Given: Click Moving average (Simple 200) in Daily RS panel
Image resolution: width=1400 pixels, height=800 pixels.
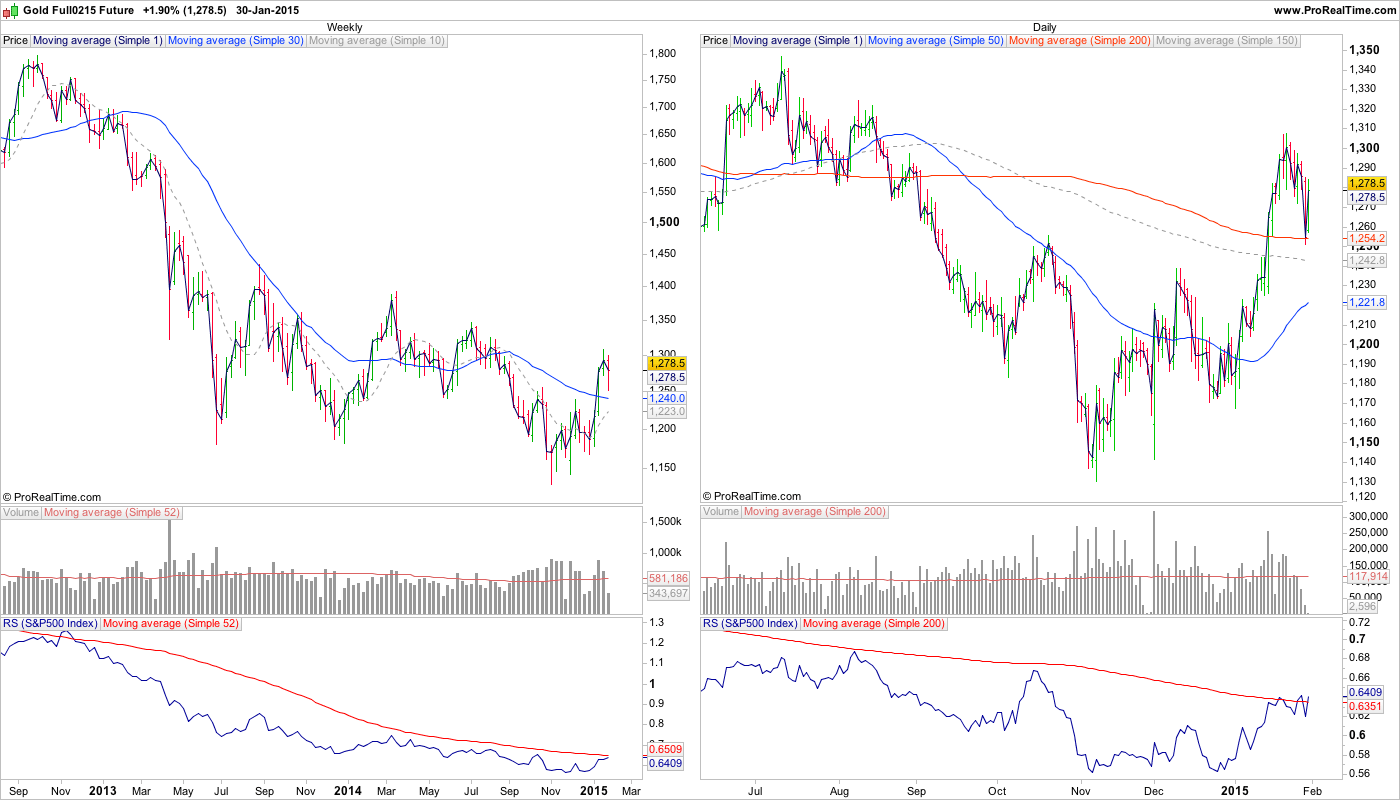Looking at the screenshot, I should (873, 623).
